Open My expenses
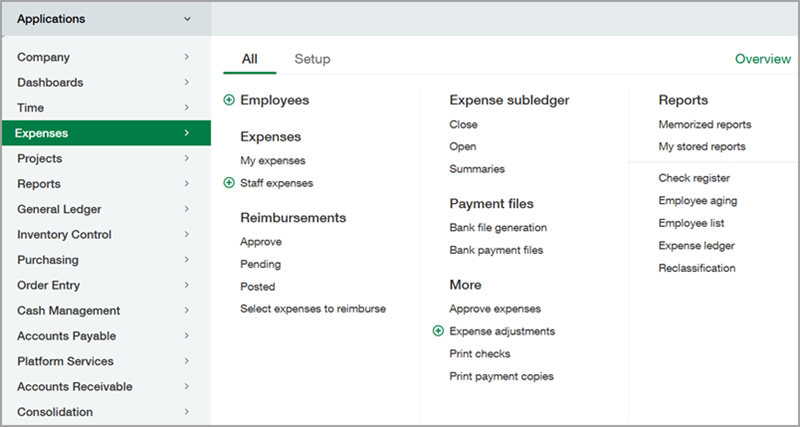800x427 pixels. (x=272, y=160)
